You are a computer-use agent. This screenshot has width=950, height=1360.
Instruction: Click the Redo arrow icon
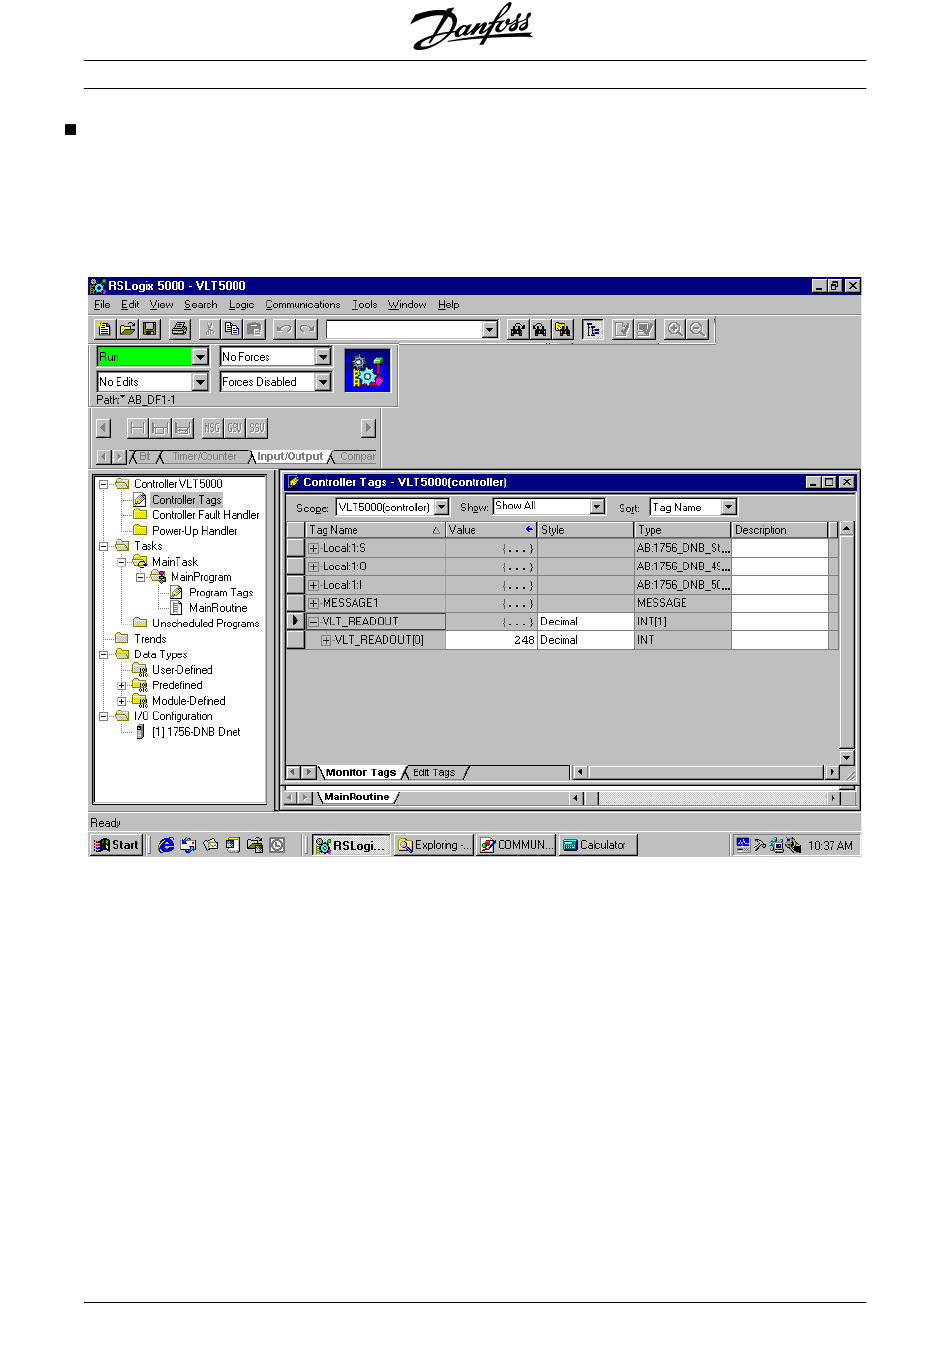pos(307,329)
